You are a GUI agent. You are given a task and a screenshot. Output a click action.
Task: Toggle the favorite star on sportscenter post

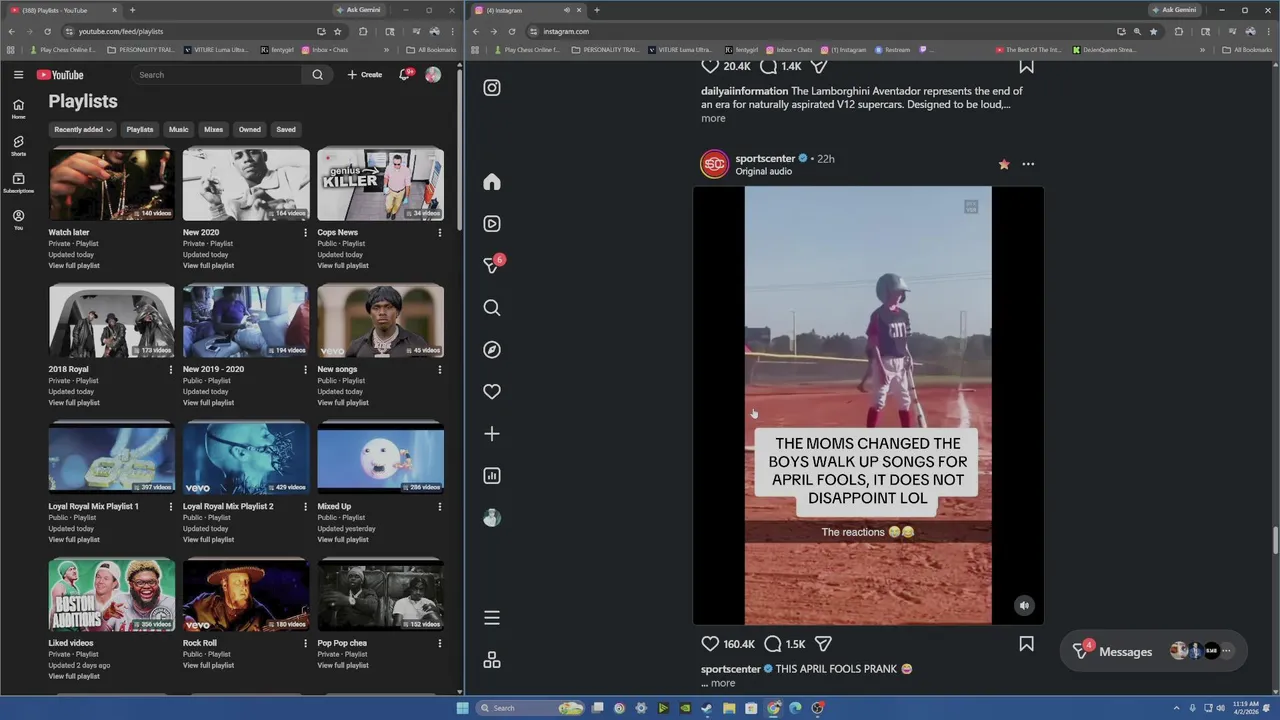[x=1004, y=164]
